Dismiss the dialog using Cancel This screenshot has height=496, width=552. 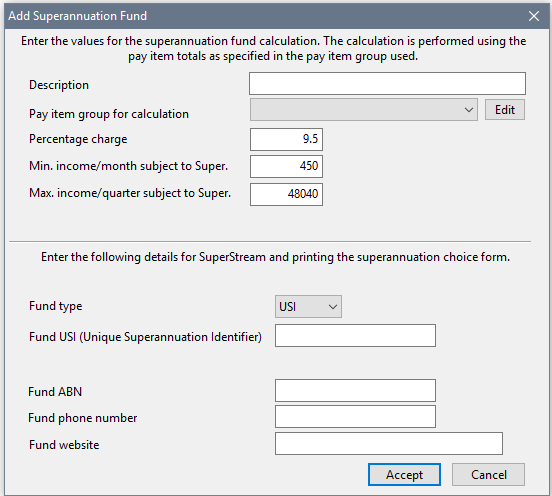point(488,475)
